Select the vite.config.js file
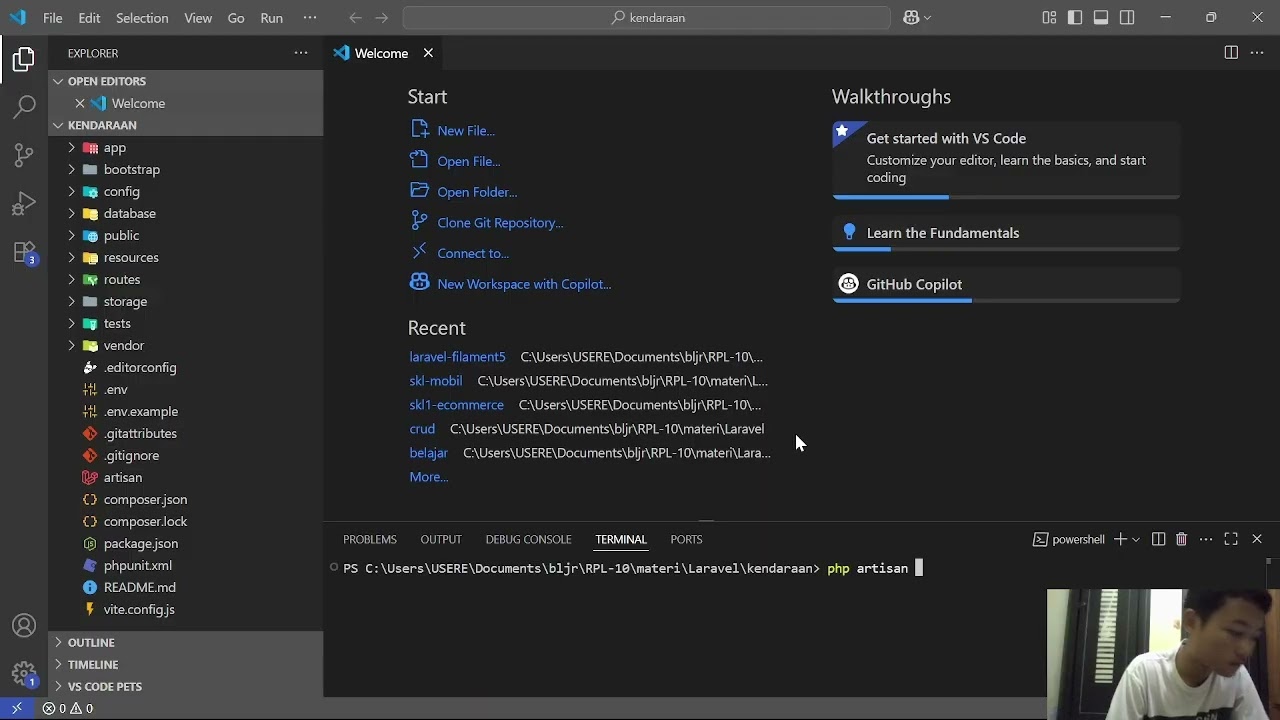This screenshot has height=720, width=1280. pos(186,609)
